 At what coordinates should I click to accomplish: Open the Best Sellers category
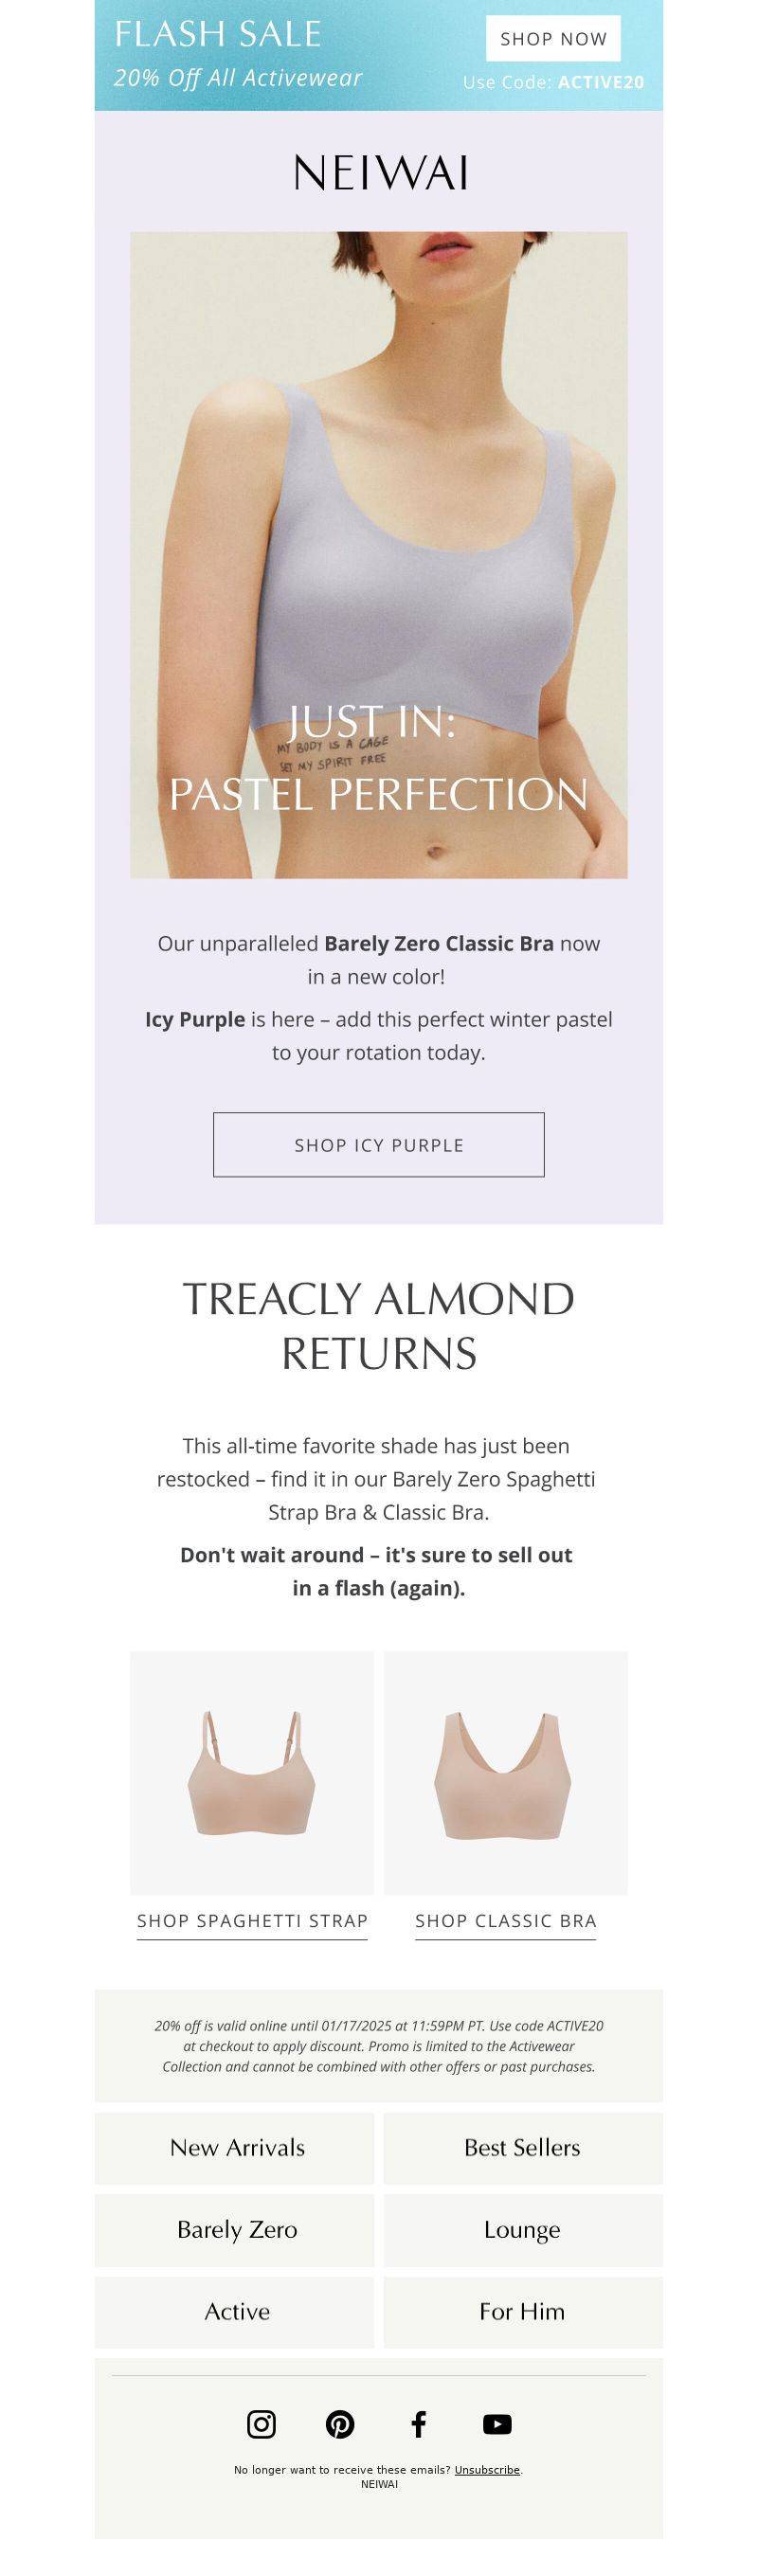pyautogui.click(x=523, y=2147)
